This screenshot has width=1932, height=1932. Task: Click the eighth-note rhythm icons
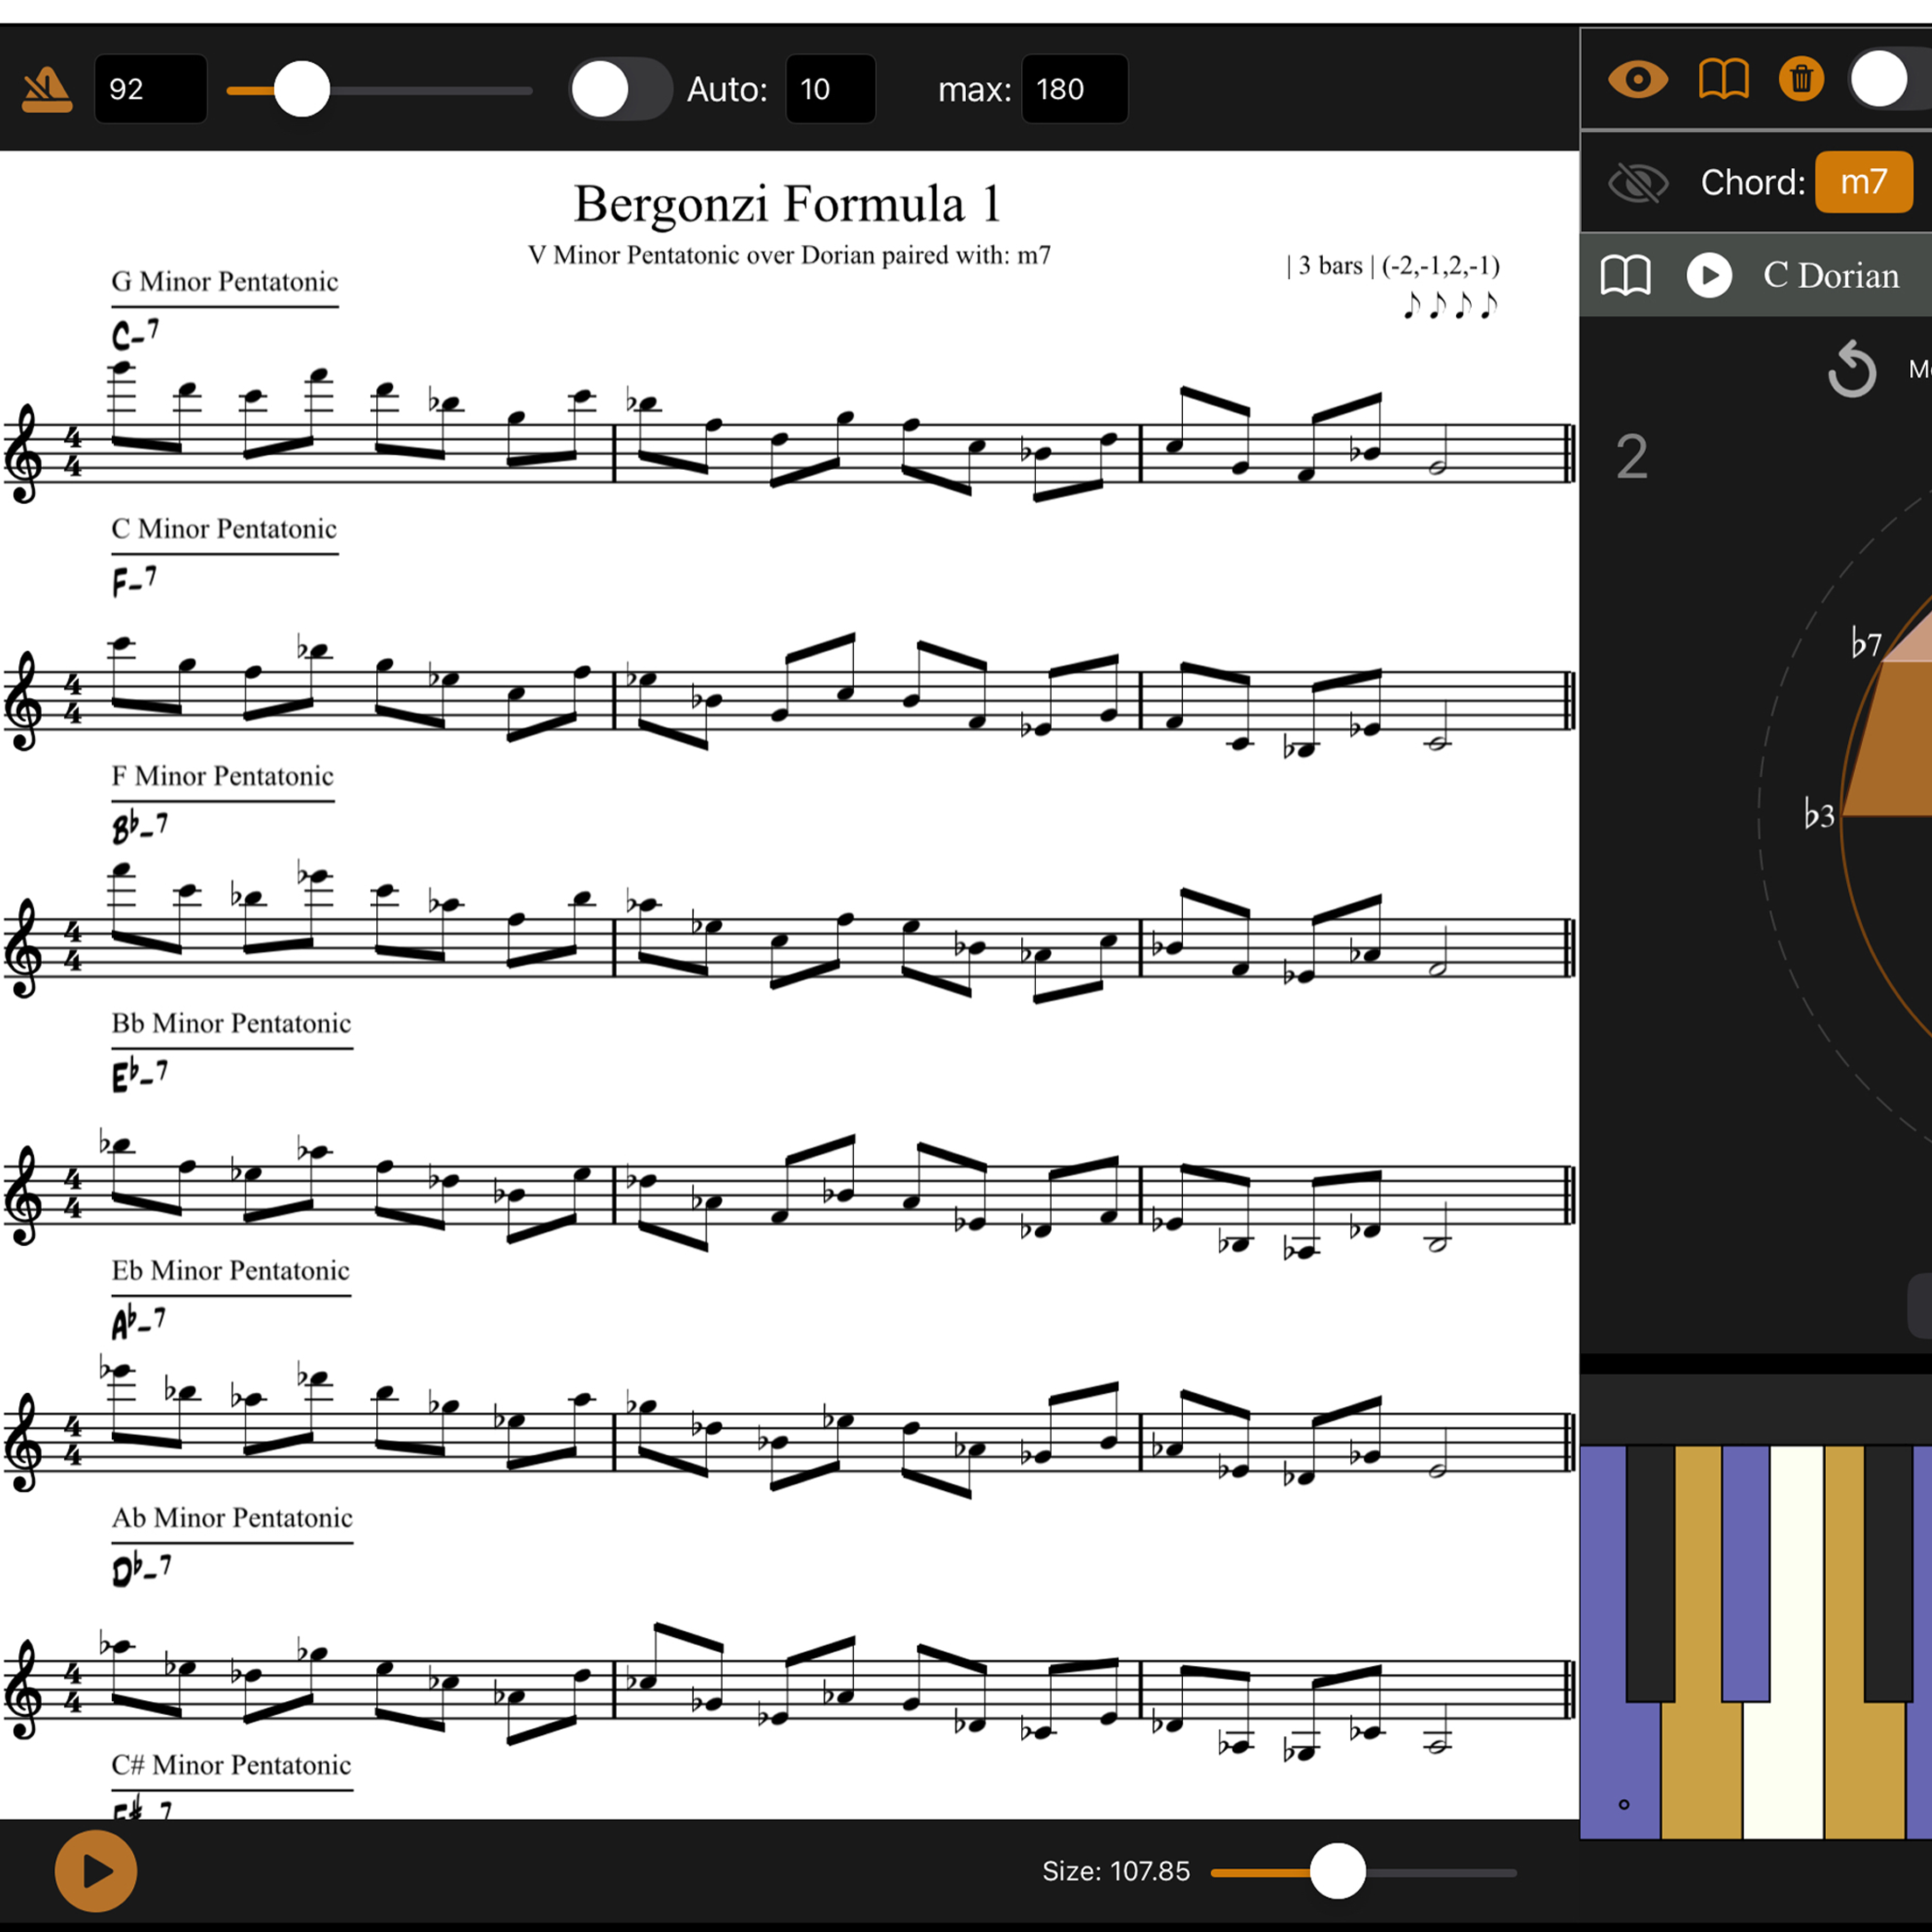(x=1450, y=305)
